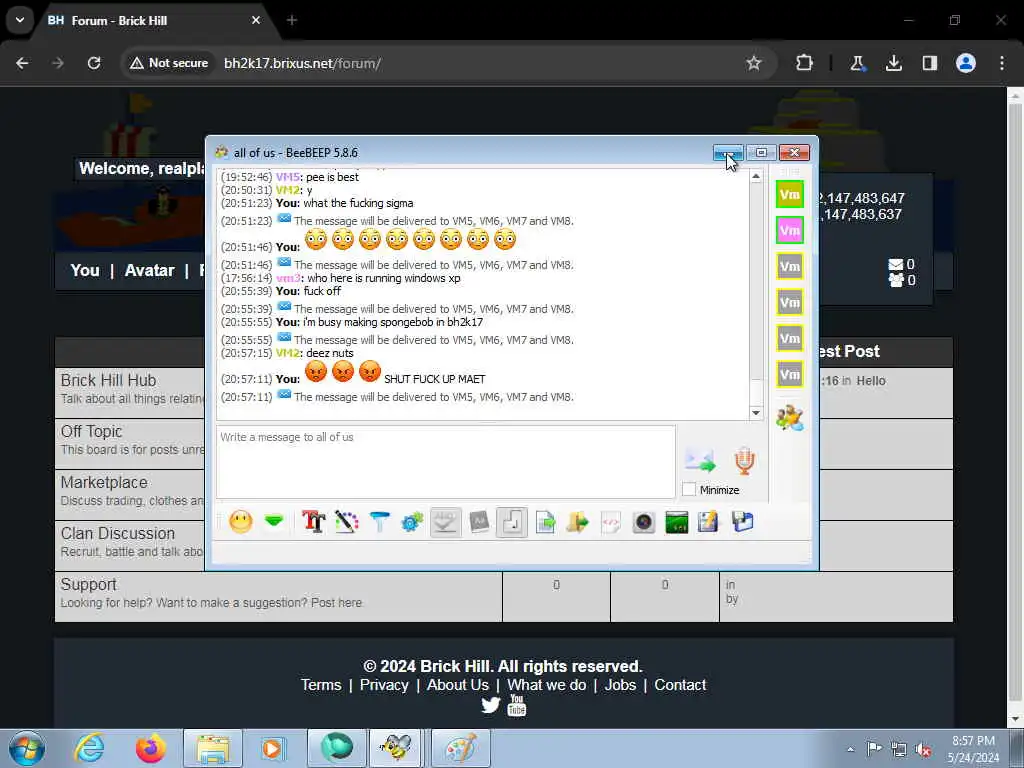Send the message with the envelope arrow icon

(x=700, y=460)
